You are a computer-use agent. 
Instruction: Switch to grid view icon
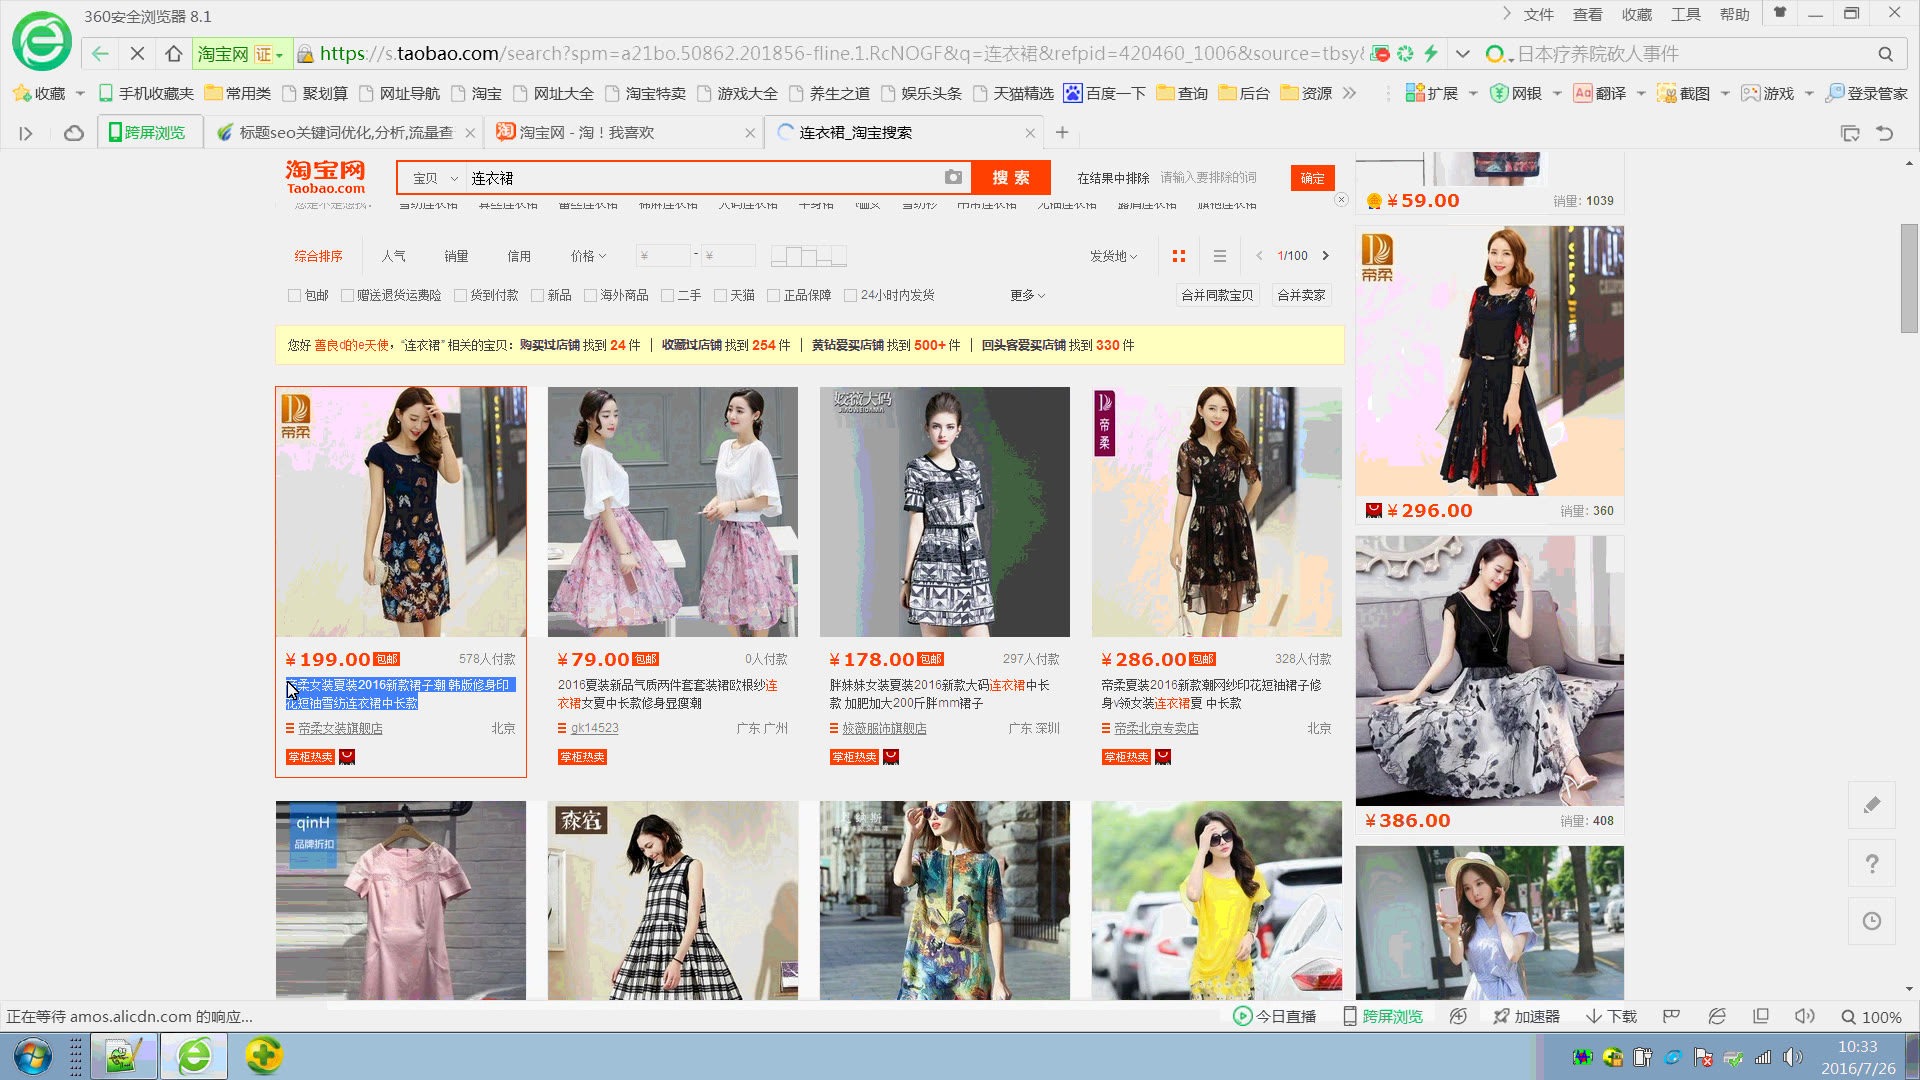pyautogui.click(x=1179, y=256)
